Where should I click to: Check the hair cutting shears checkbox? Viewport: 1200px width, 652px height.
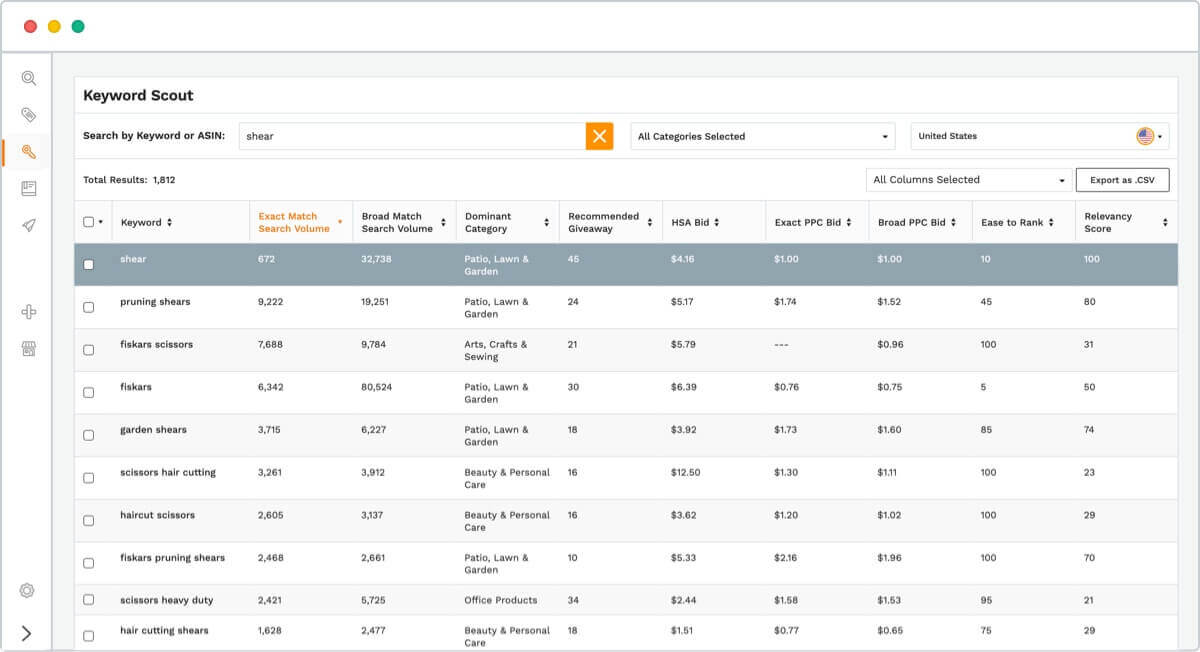[89, 636]
